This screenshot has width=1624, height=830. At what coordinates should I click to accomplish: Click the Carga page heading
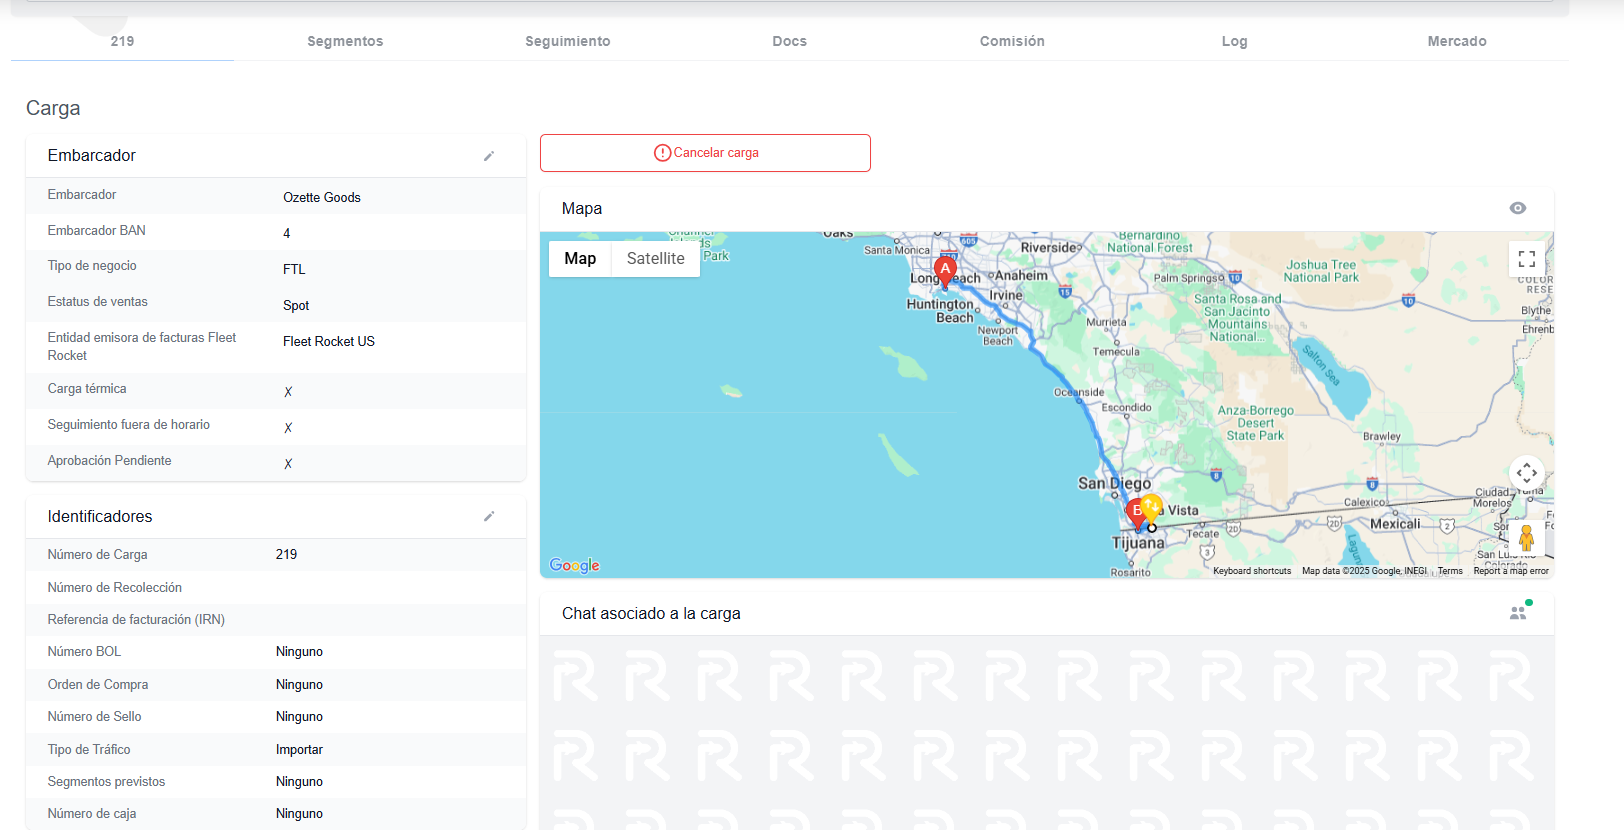coord(53,108)
